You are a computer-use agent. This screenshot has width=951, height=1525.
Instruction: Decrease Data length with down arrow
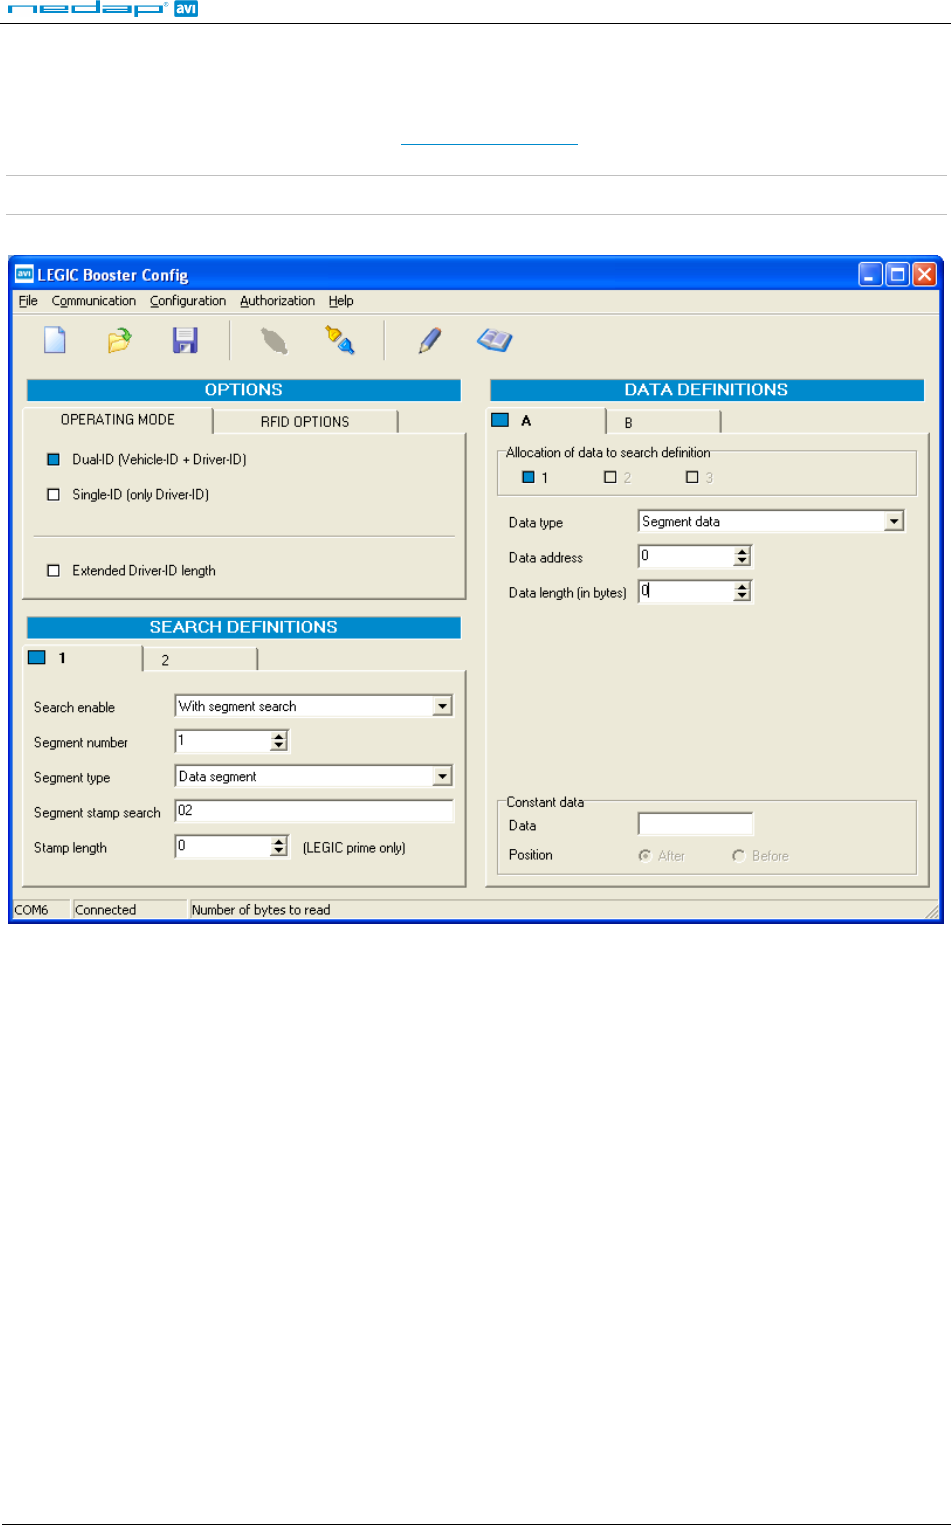click(x=742, y=597)
